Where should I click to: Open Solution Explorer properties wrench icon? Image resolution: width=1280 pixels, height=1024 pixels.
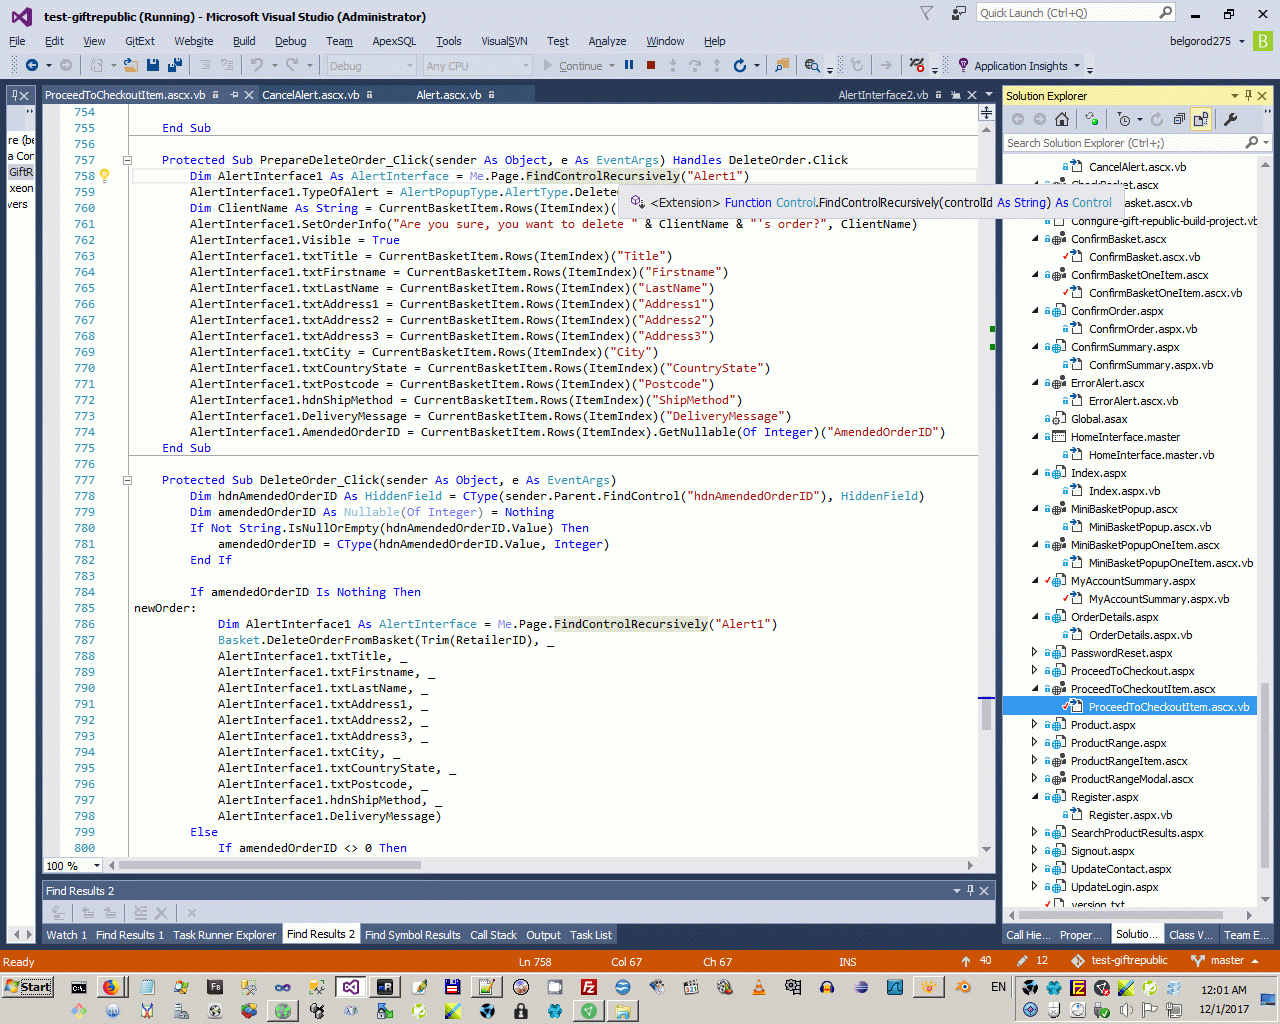click(x=1231, y=119)
